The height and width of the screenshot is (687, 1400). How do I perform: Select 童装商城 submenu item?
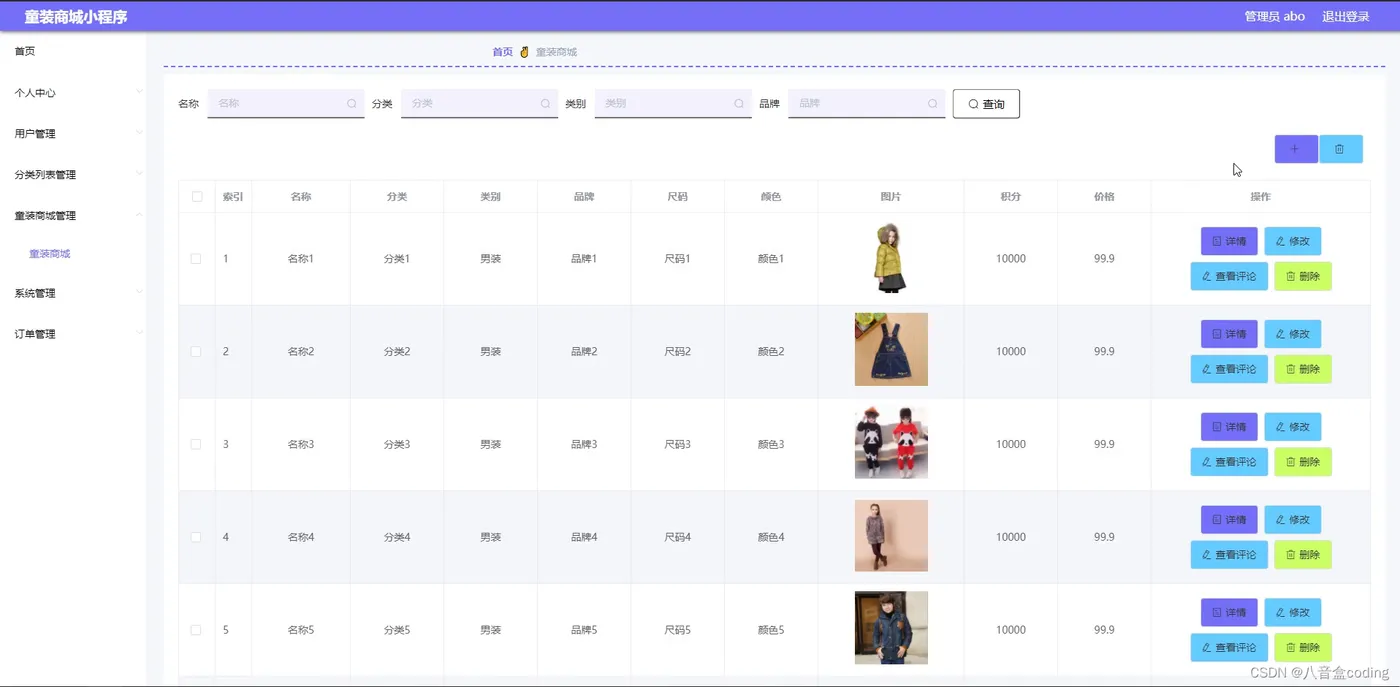pos(50,254)
